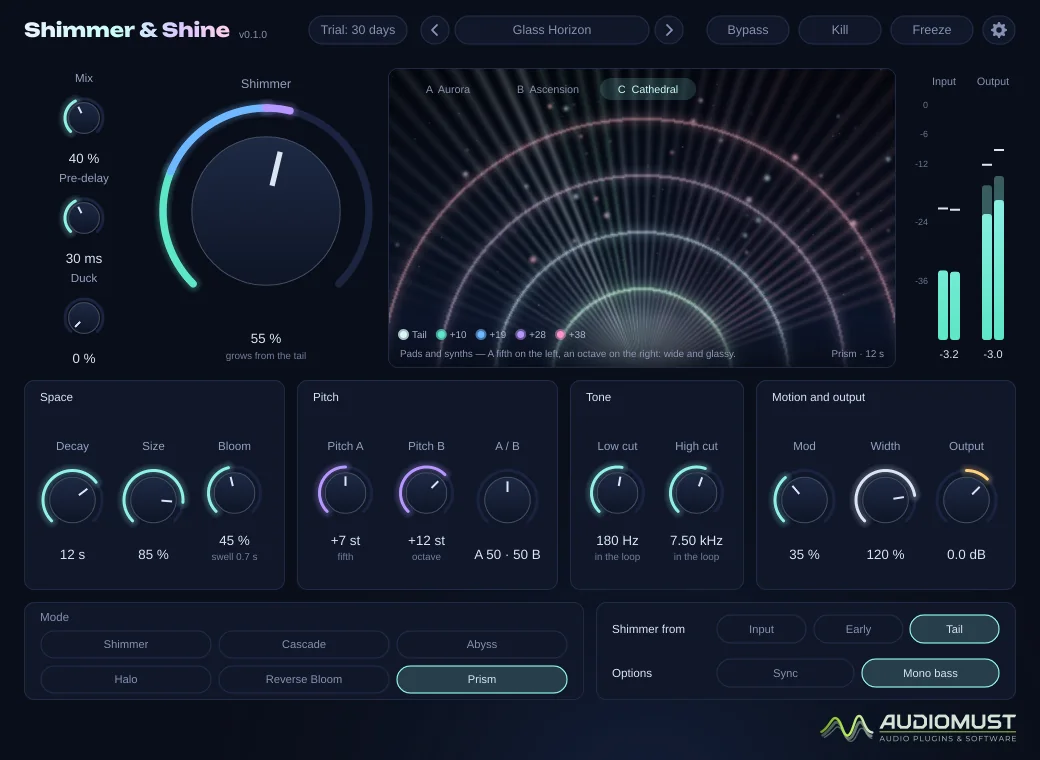Go to next preset with right chevron
Image resolution: width=1040 pixels, height=760 pixels.
(x=669, y=30)
